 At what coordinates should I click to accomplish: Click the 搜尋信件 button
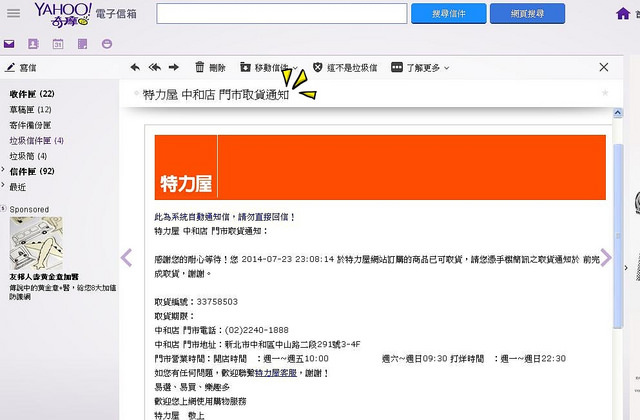[449, 14]
